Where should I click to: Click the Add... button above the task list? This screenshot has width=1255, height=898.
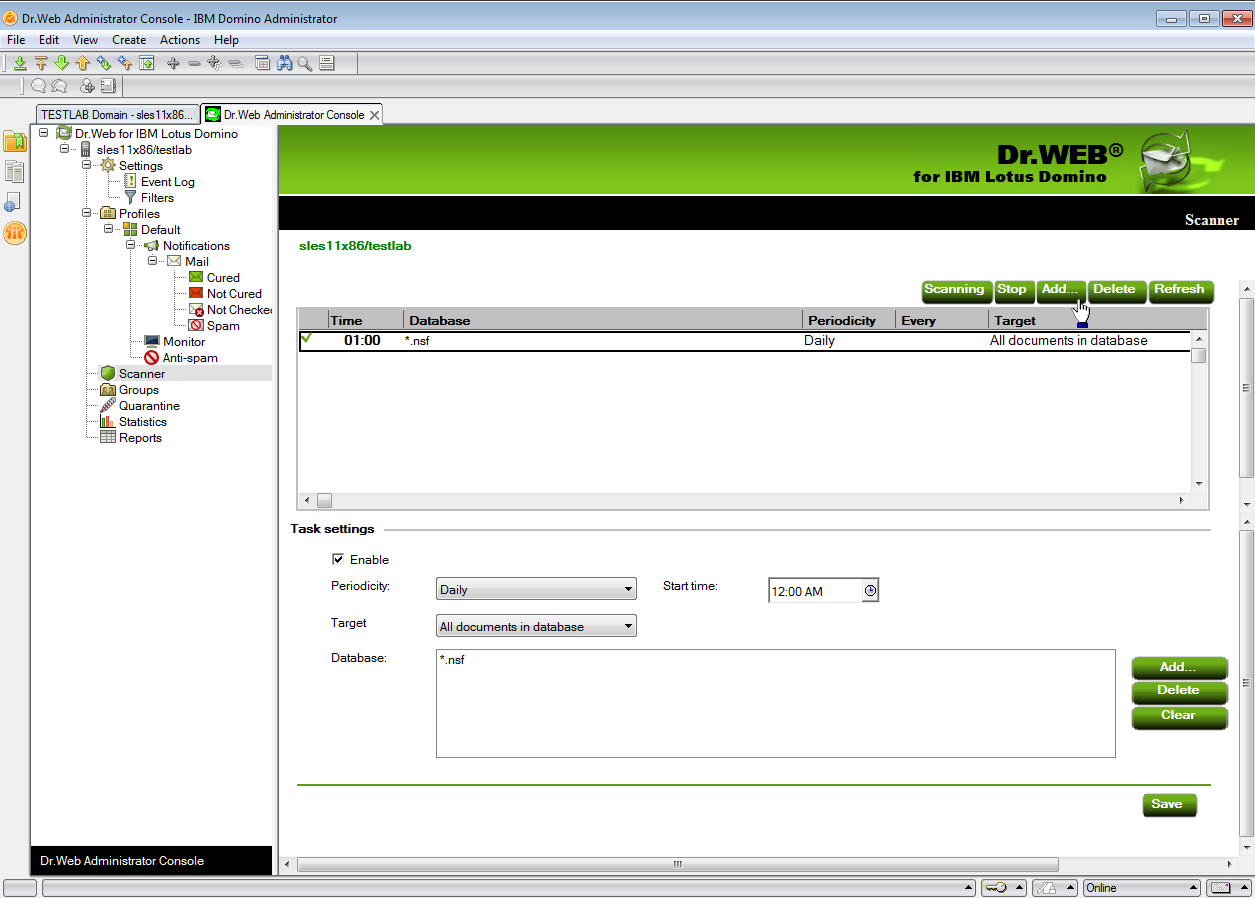pos(1061,290)
